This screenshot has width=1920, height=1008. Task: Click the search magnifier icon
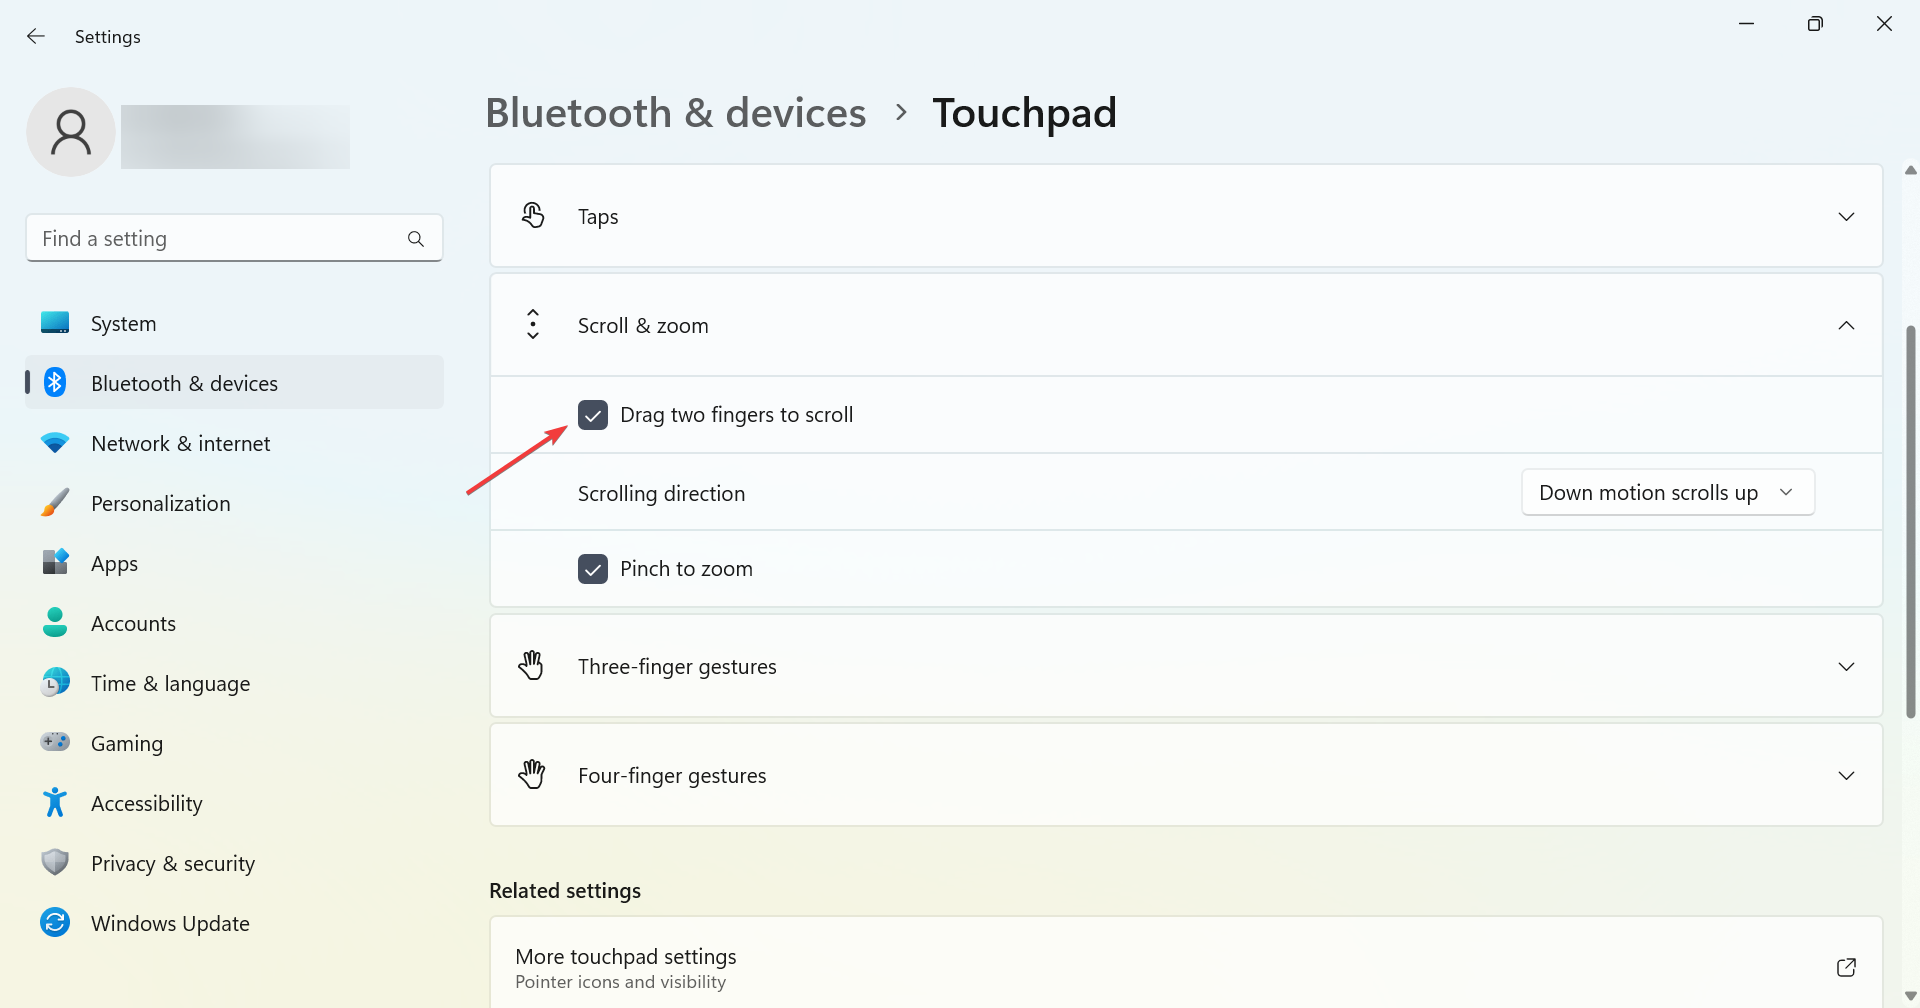coord(416,239)
